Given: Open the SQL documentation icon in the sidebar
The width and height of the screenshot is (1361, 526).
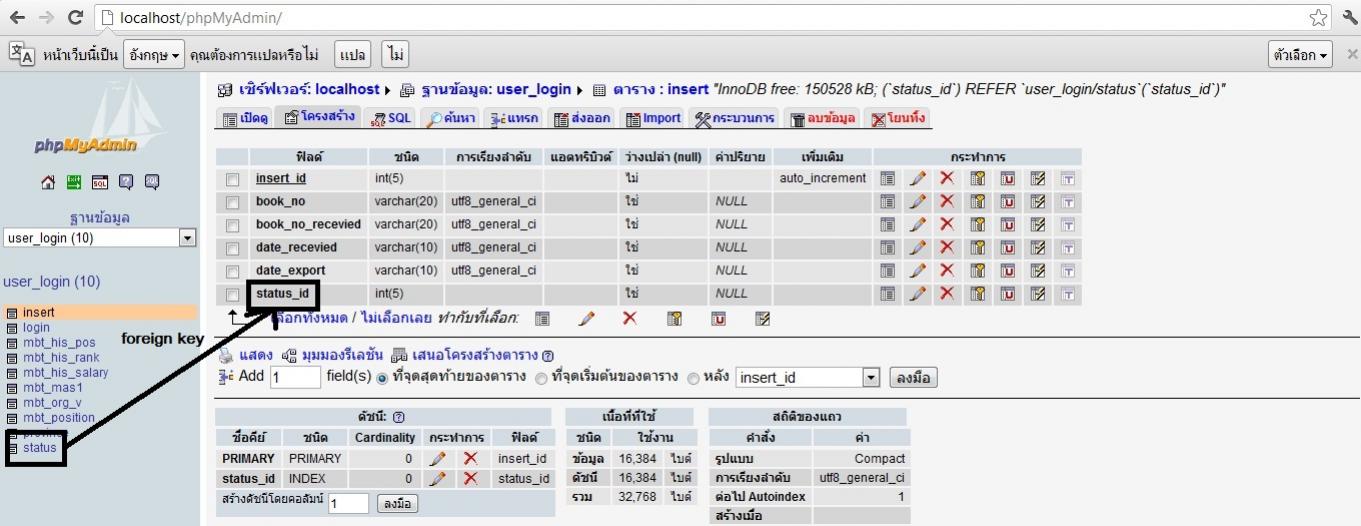Looking at the screenshot, I should (x=151, y=183).
